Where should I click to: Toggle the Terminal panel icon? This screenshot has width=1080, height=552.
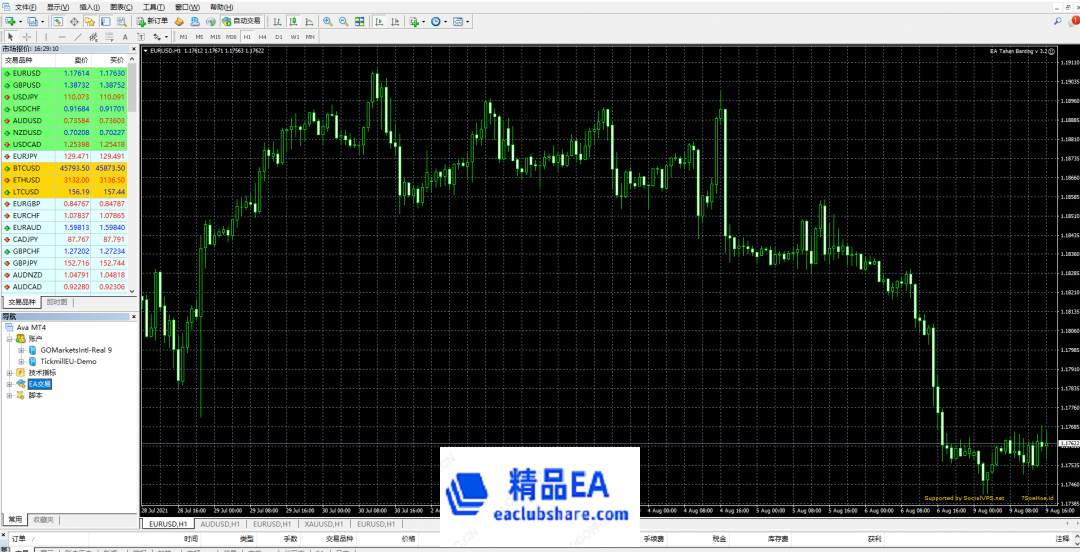[x=105, y=21]
